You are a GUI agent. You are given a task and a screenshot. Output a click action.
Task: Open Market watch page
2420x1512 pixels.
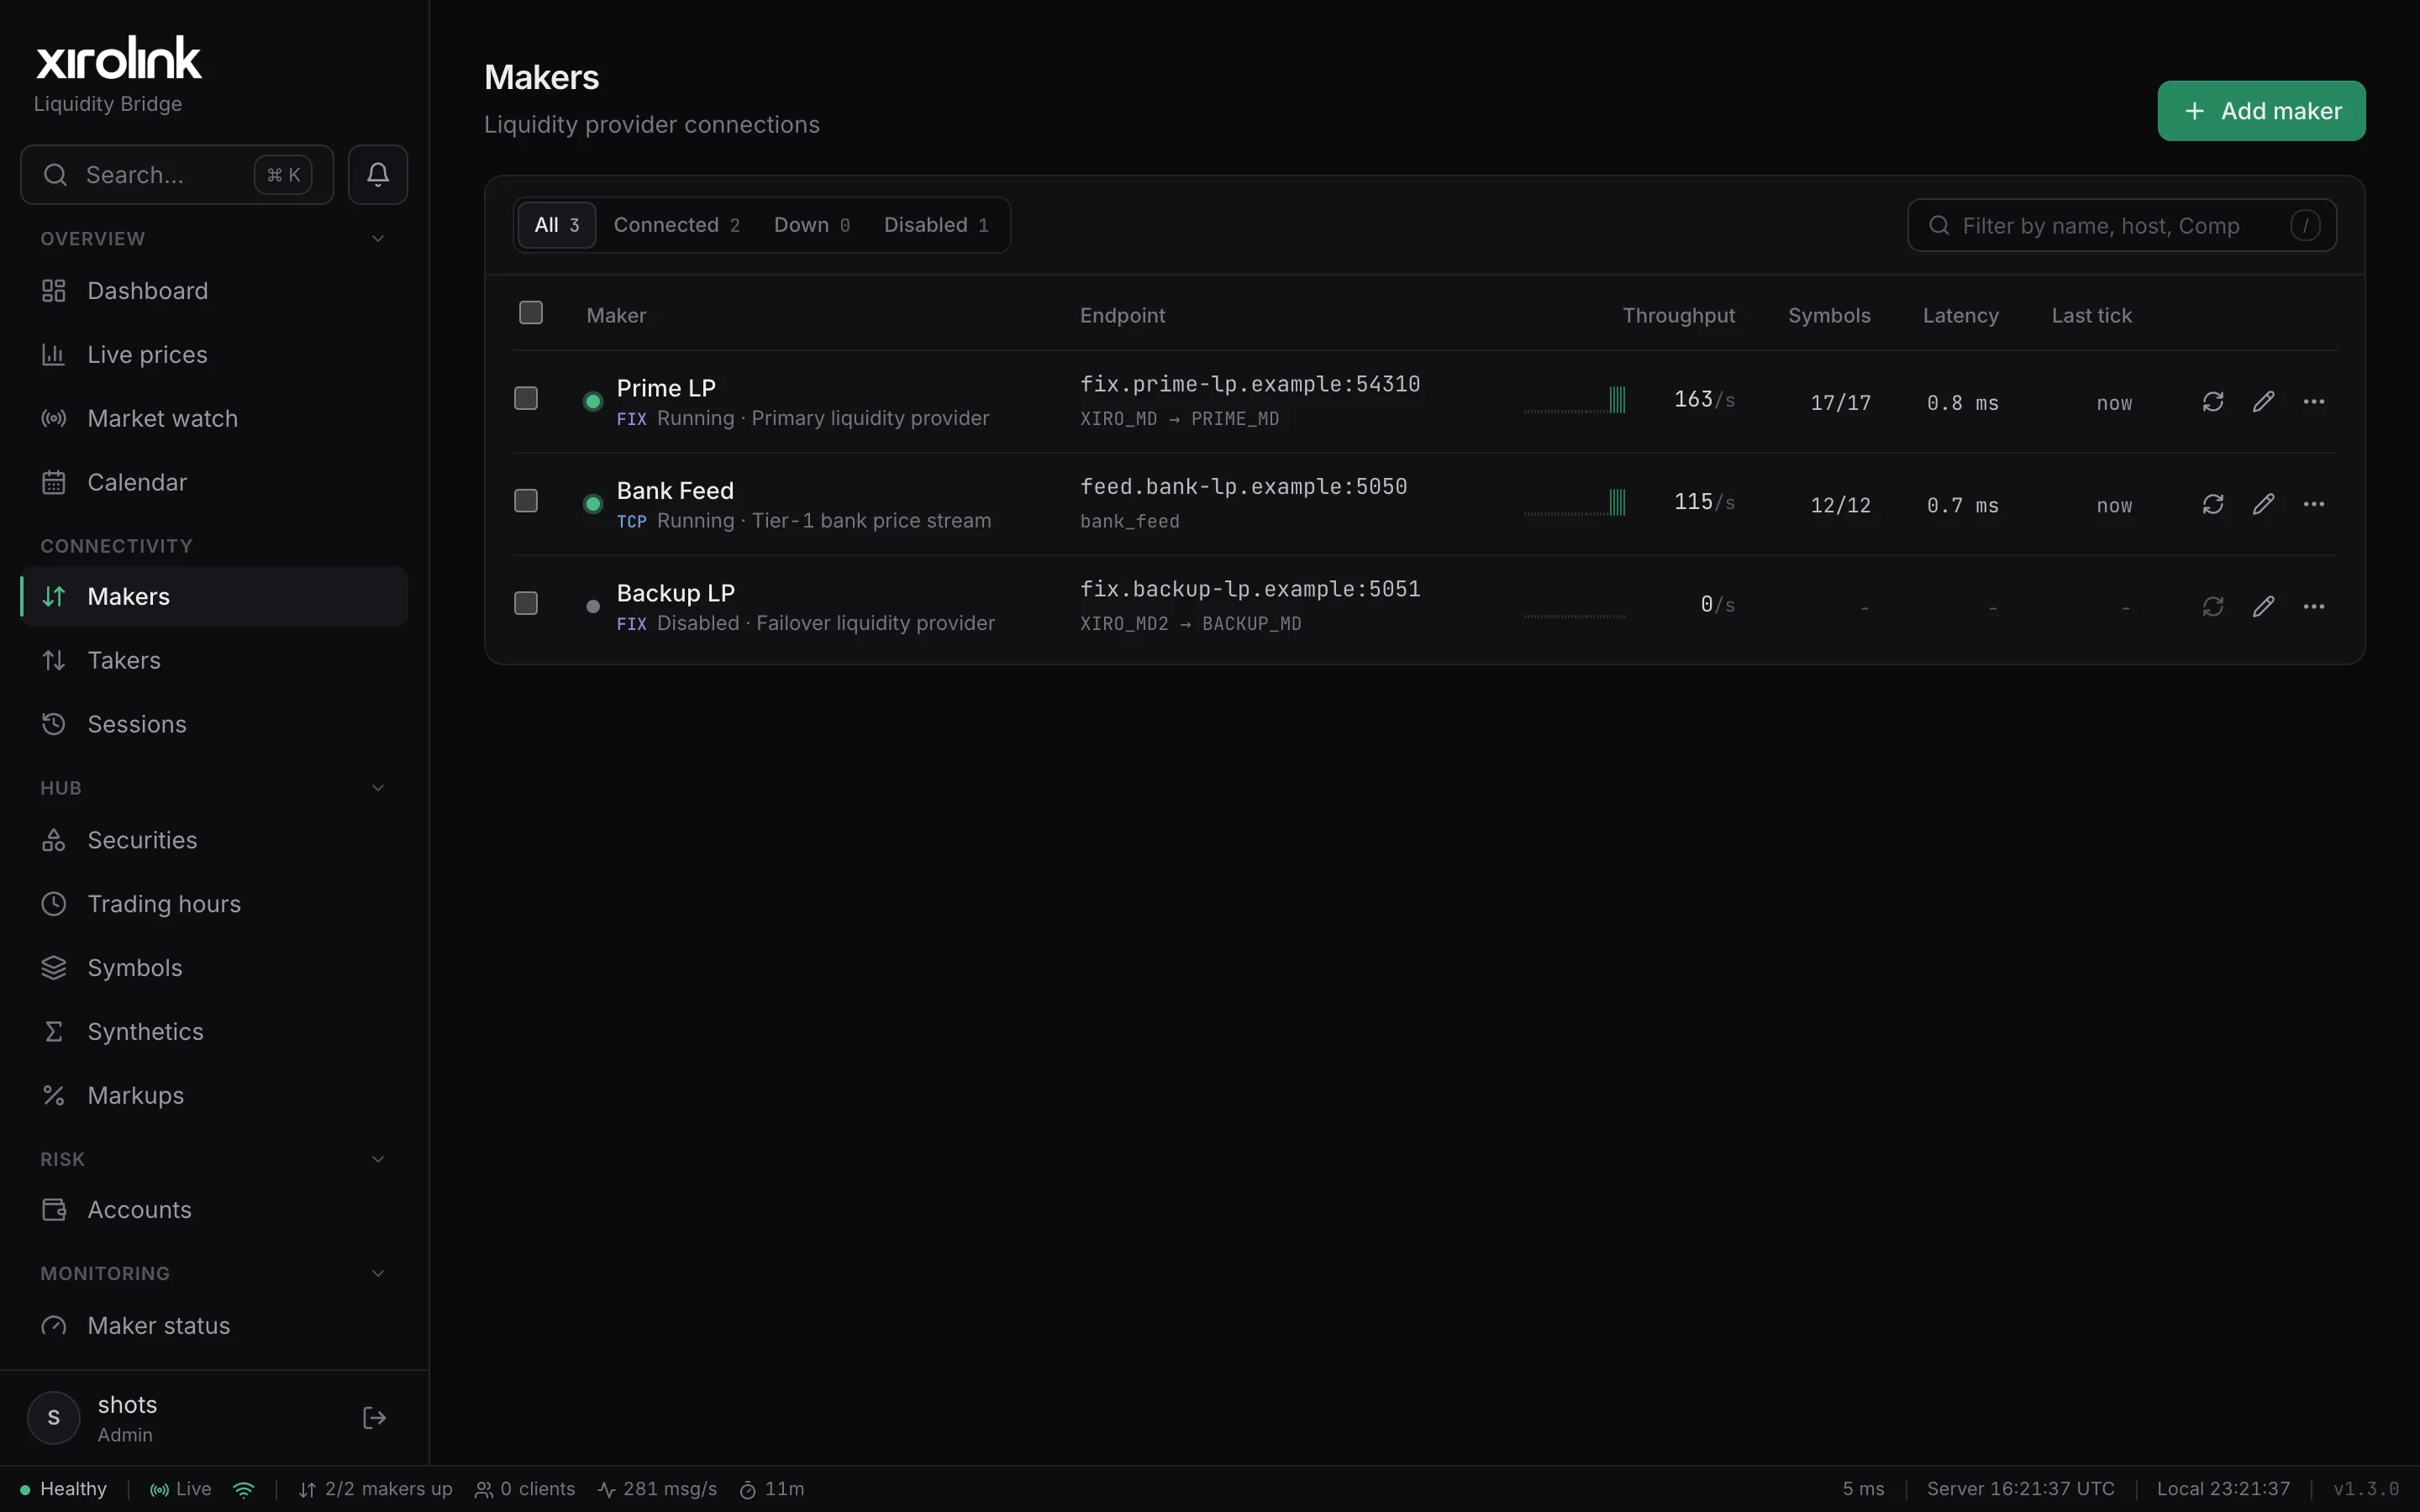(x=214, y=419)
